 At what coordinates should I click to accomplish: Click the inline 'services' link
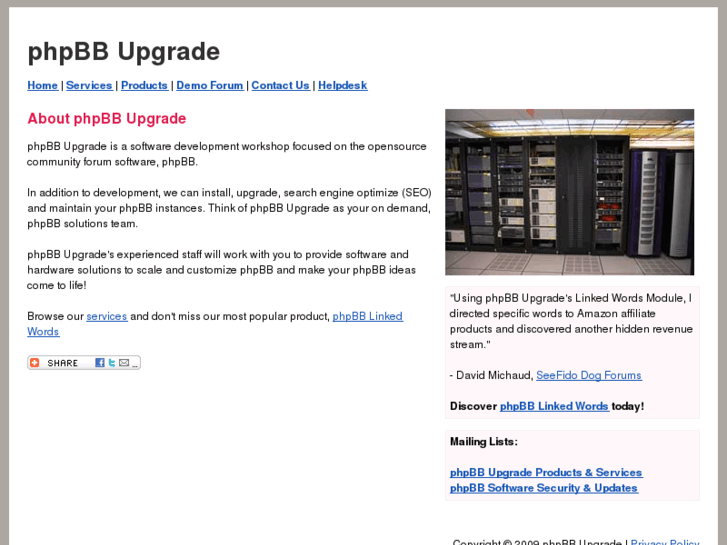[107, 316]
